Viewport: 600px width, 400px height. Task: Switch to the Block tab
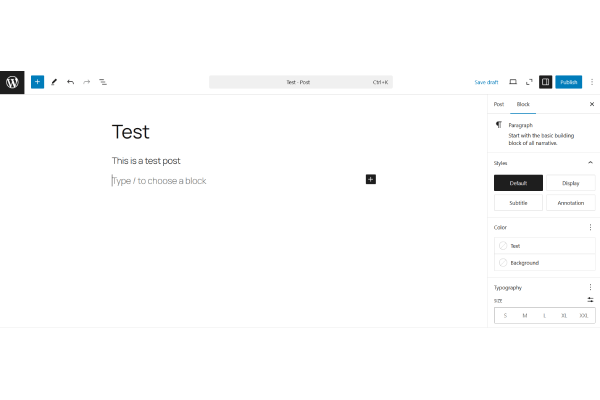pyautogui.click(x=522, y=104)
